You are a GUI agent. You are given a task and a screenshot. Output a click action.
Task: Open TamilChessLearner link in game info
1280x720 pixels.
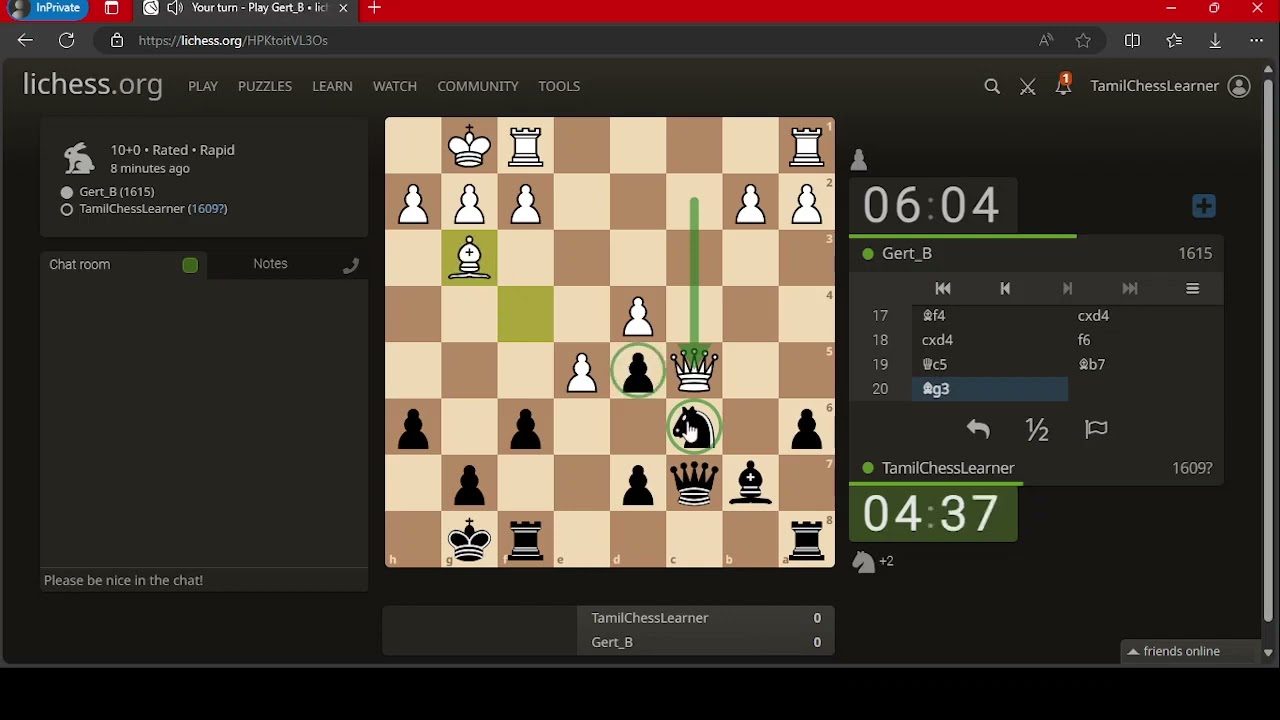pos(153,209)
